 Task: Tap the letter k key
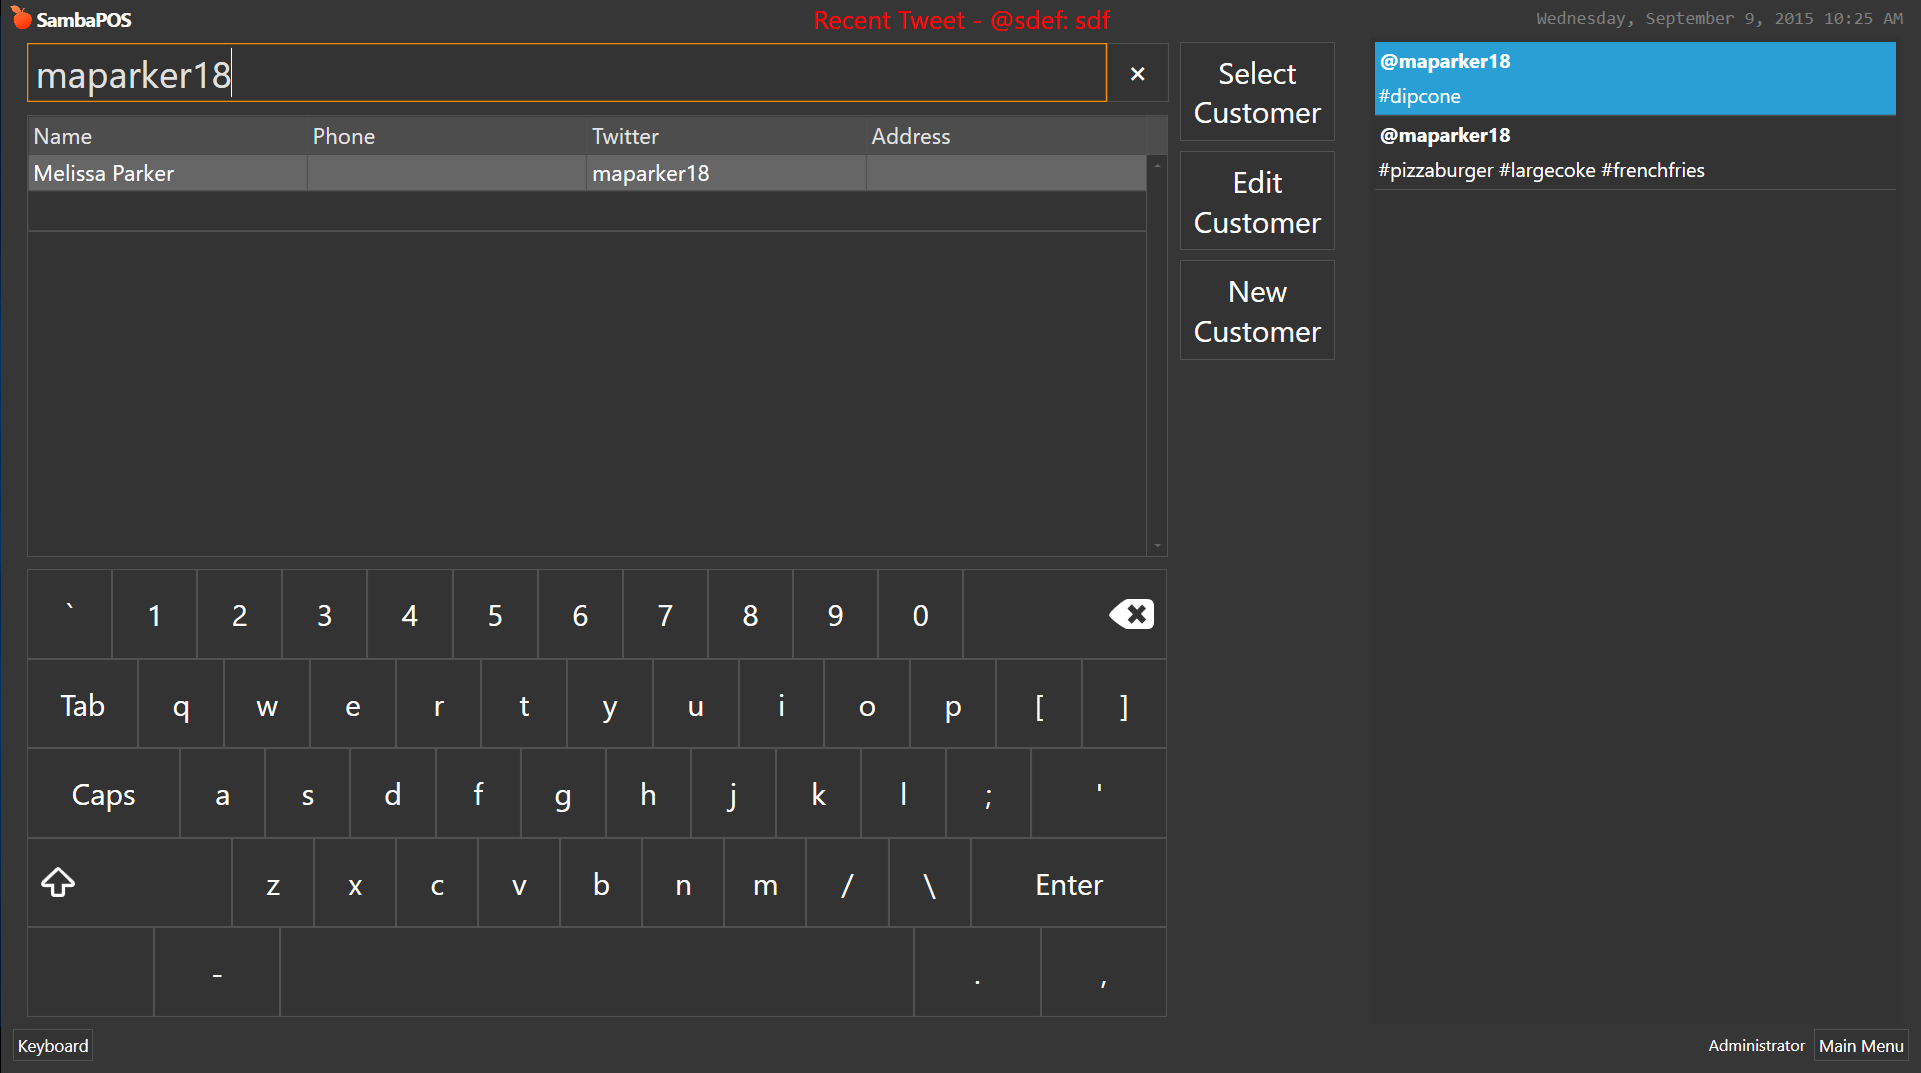pos(818,794)
